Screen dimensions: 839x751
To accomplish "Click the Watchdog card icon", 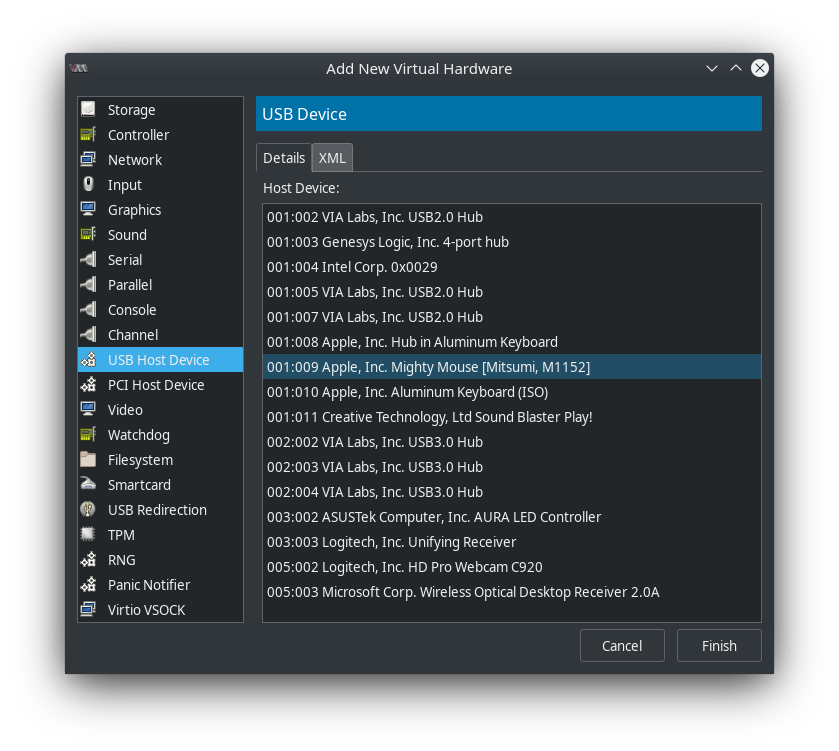I will (x=88, y=434).
